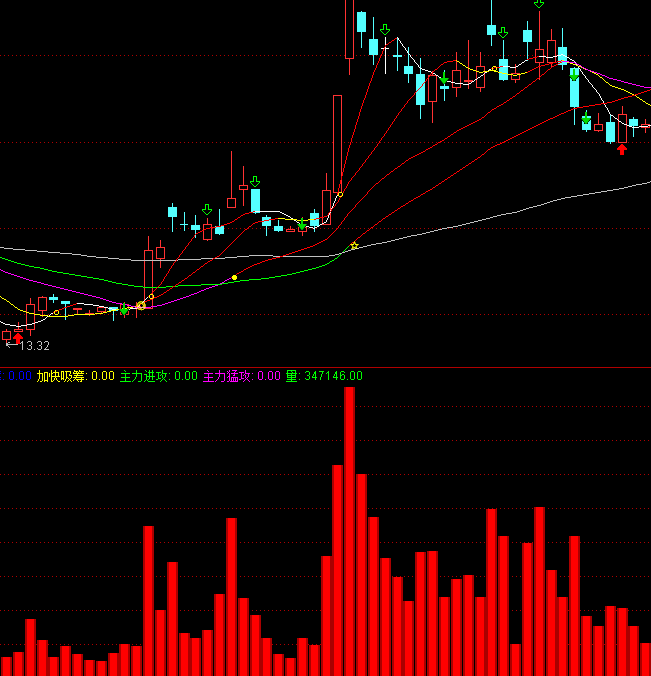The height and width of the screenshot is (676, 651).
Task: Click the magenta 主力猛攻 indicator label
Action: pyautogui.click(x=228, y=376)
